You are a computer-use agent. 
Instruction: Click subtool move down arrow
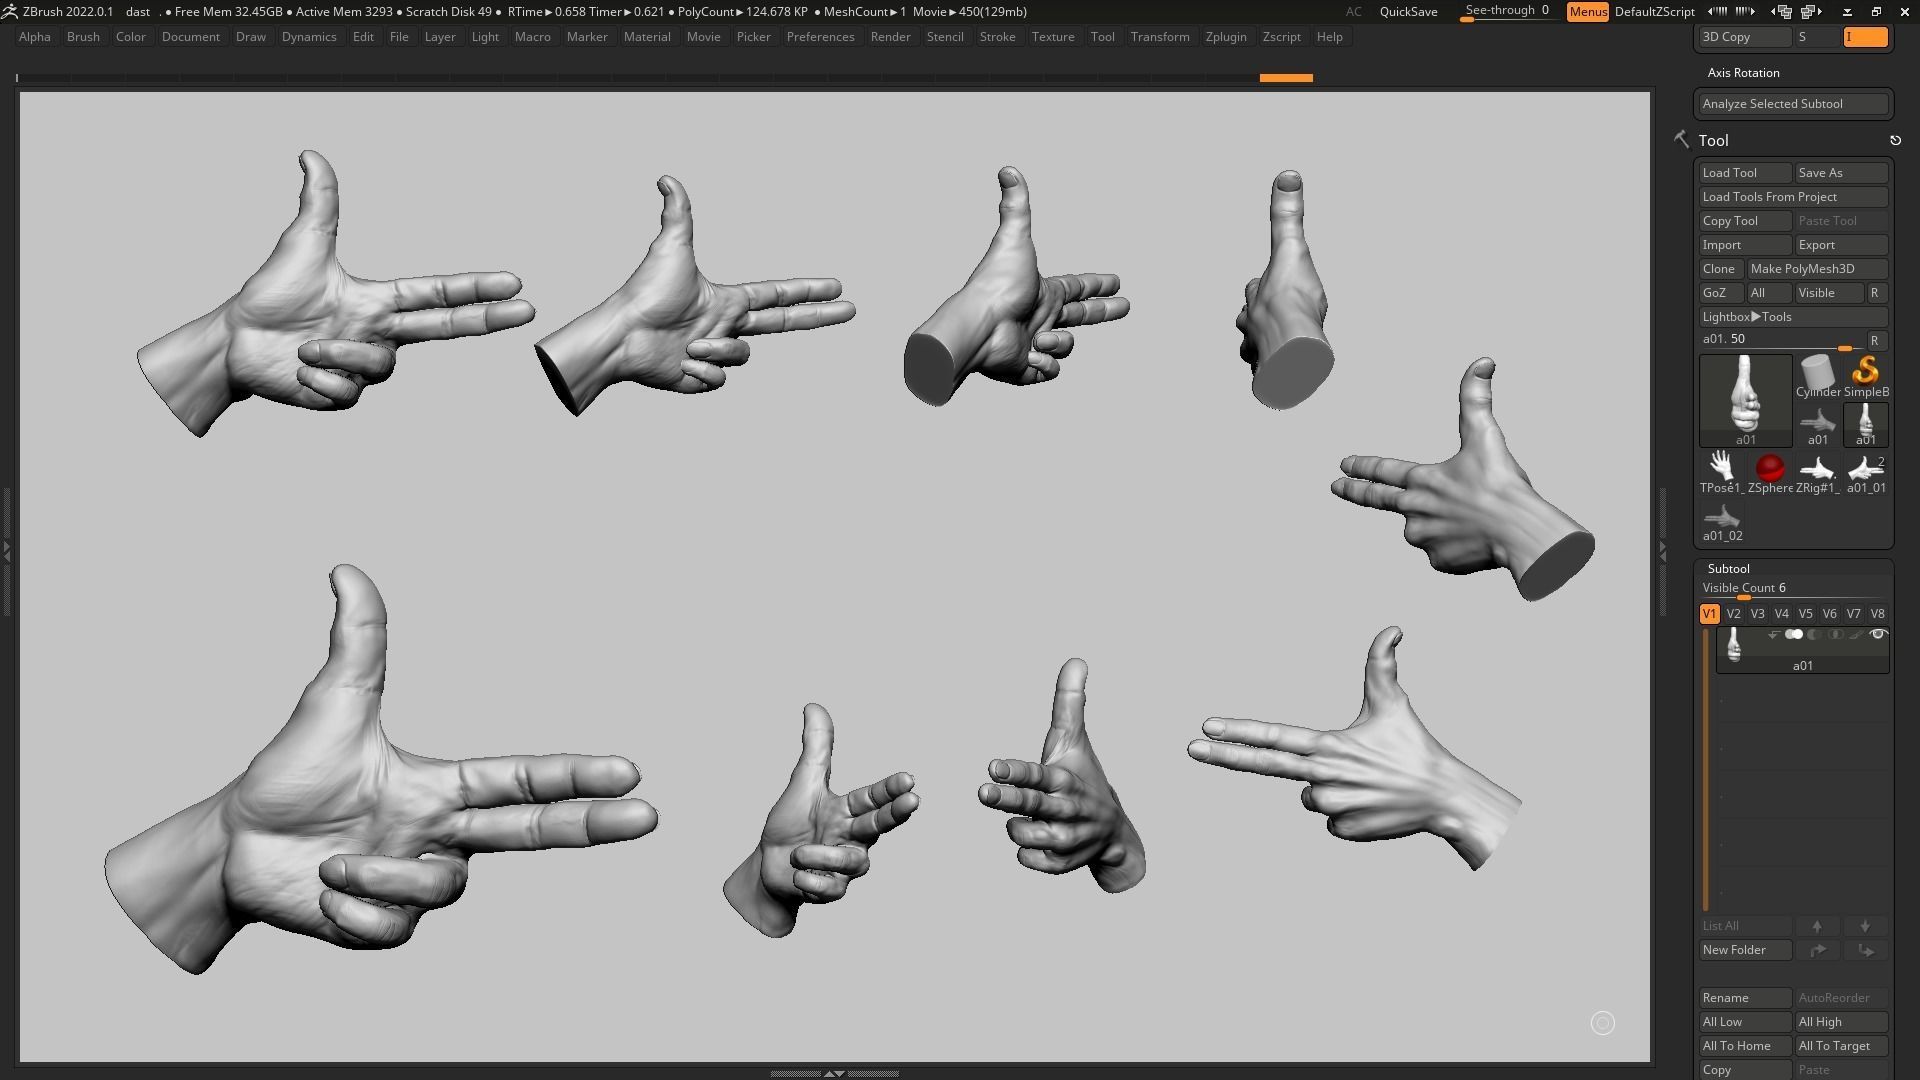[x=1865, y=926]
